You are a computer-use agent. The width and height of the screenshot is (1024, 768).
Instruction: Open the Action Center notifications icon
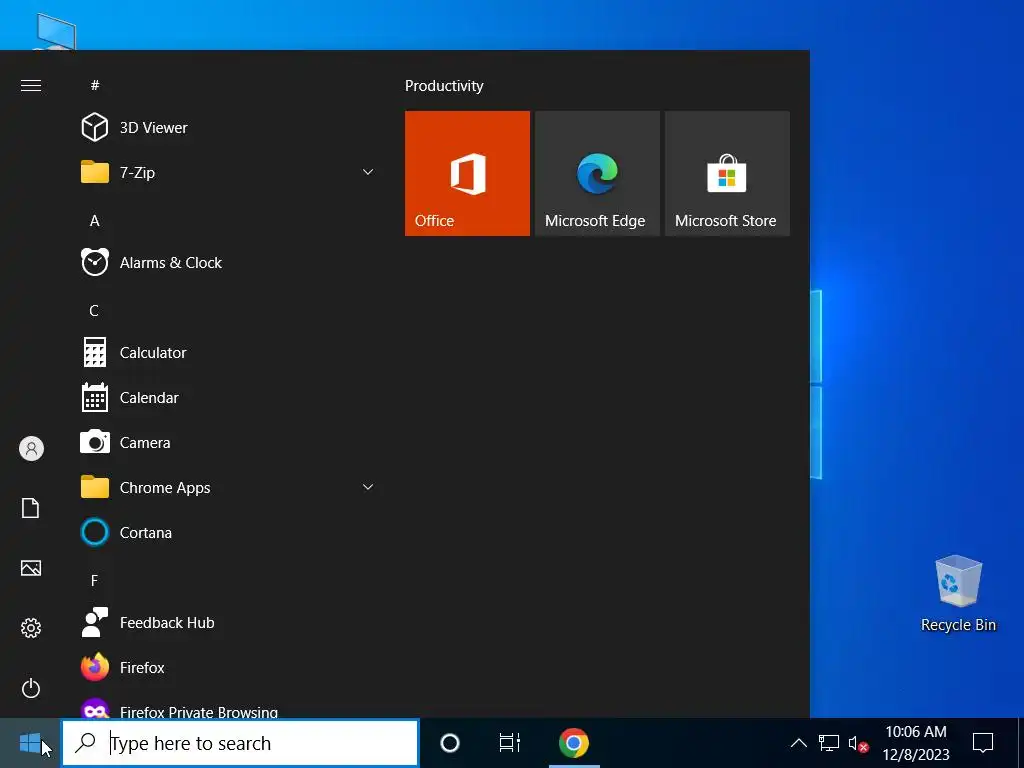click(983, 743)
